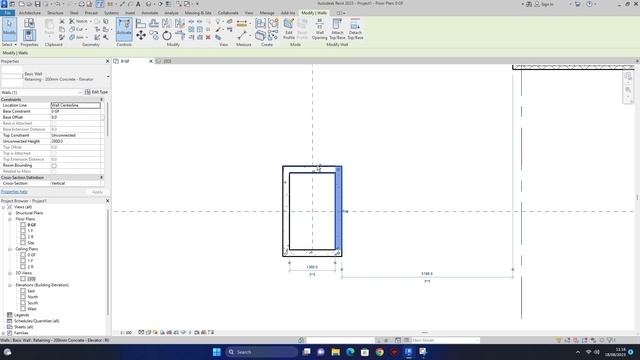Expand the Families tree node
The image size is (640, 360).
click(x=4, y=333)
